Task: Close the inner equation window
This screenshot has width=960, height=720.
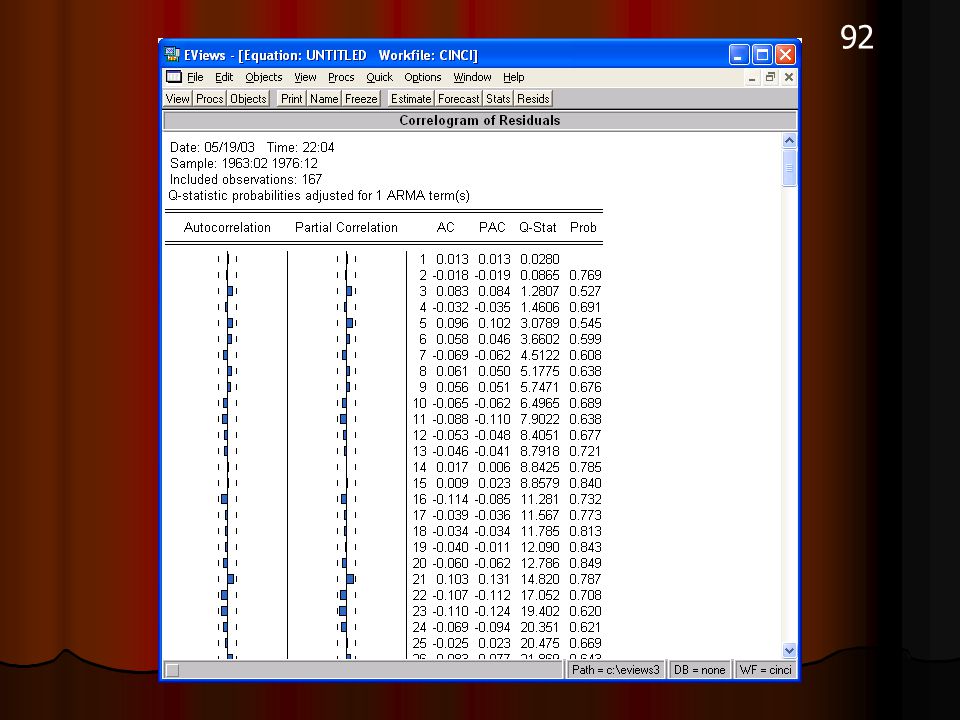Action: click(x=789, y=77)
